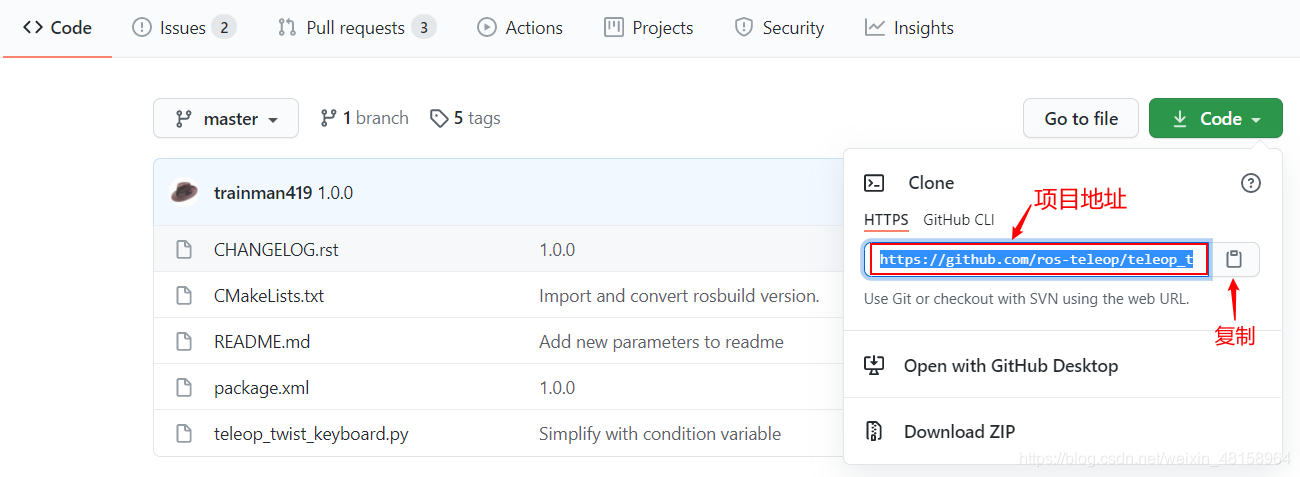Screen dimensions: 1300x477
Task: Open CMakeLists.txt file
Action: (x=269, y=296)
